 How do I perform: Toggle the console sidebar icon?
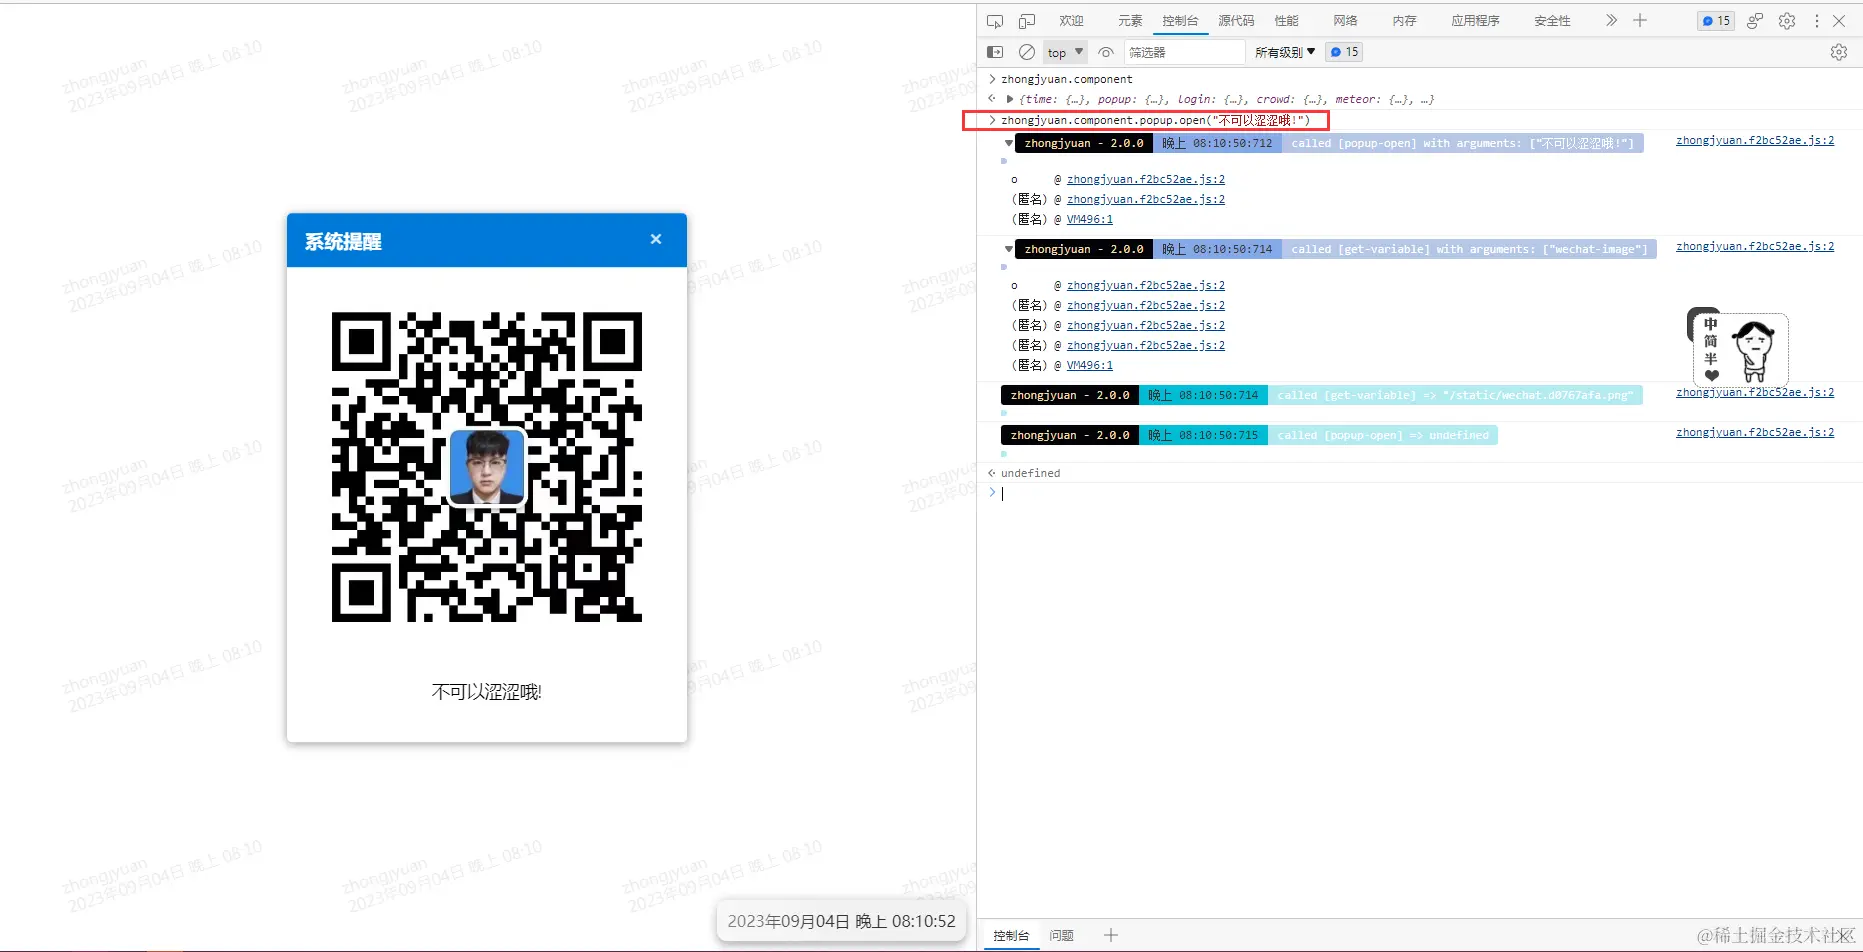point(995,52)
